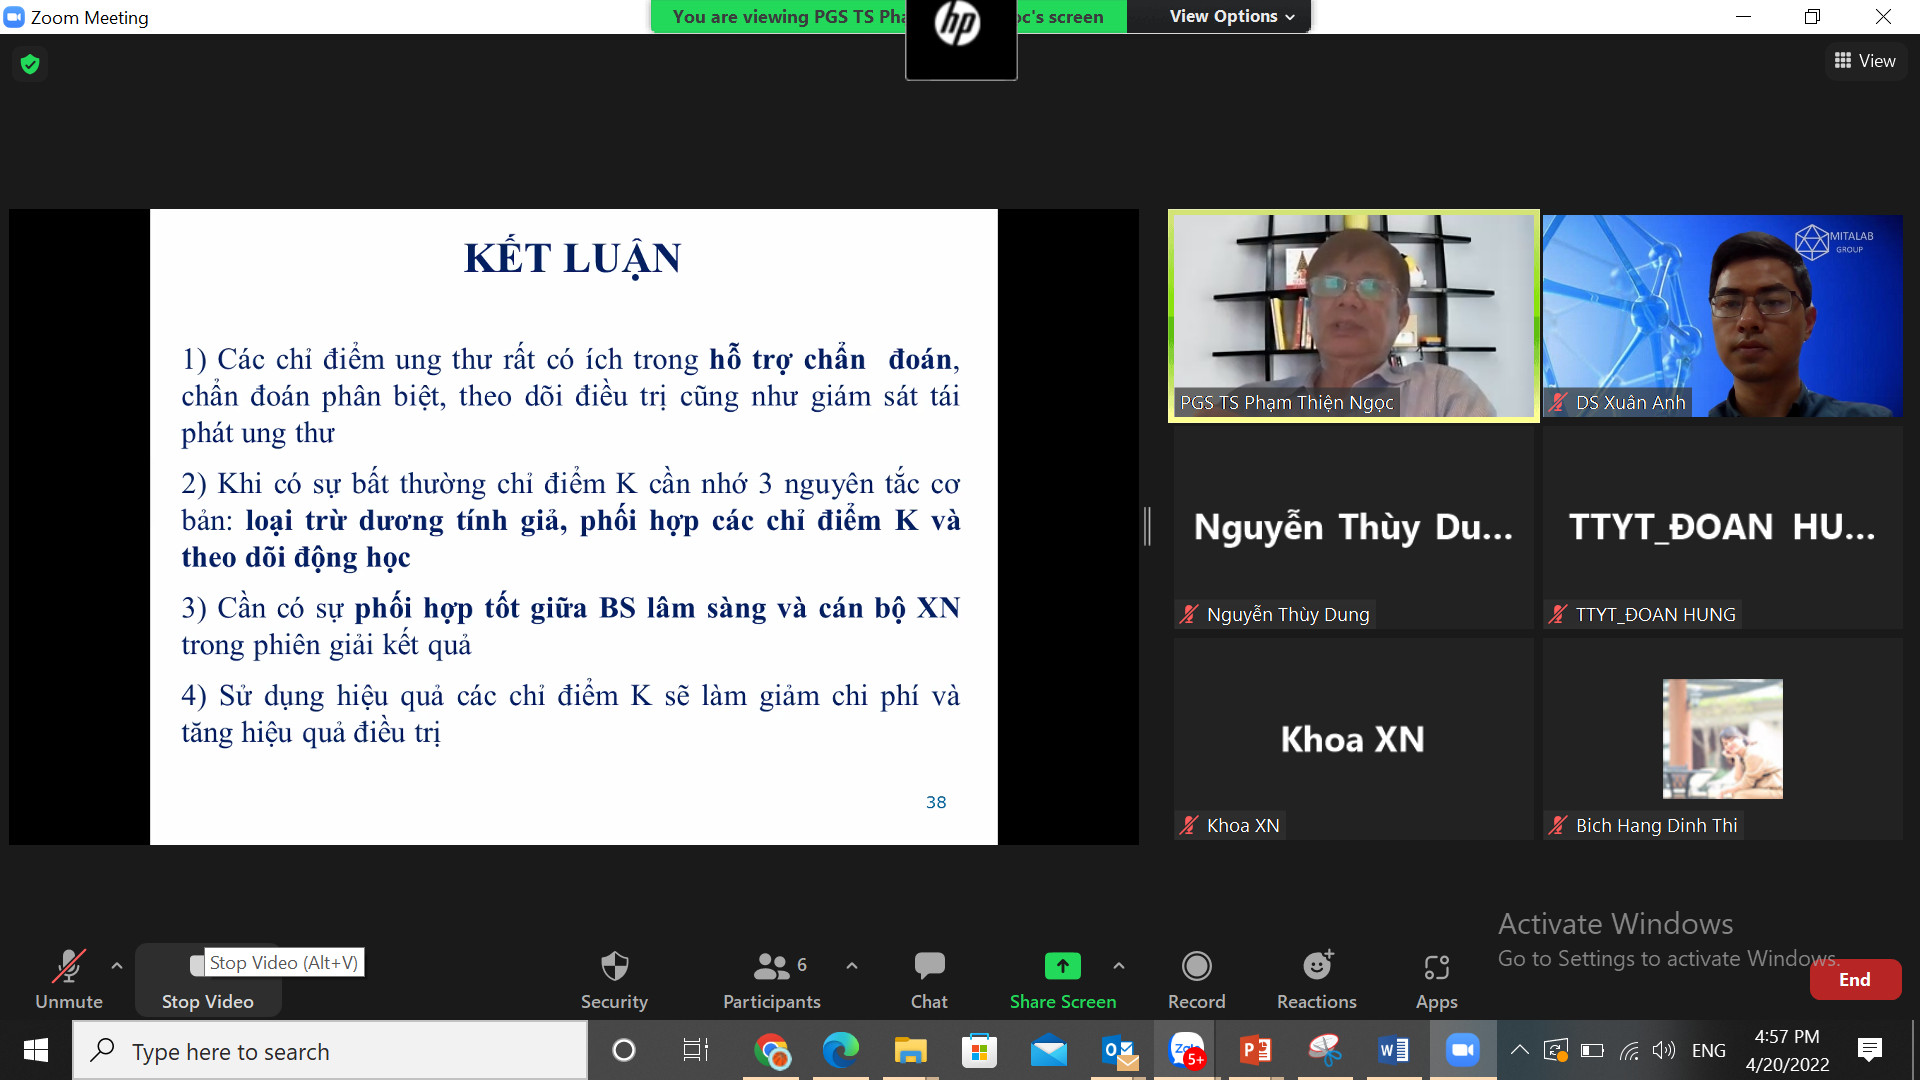The height and width of the screenshot is (1080, 1920).
Task: Click the shared screen and gallery divider handle
Action: [x=1148, y=526]
